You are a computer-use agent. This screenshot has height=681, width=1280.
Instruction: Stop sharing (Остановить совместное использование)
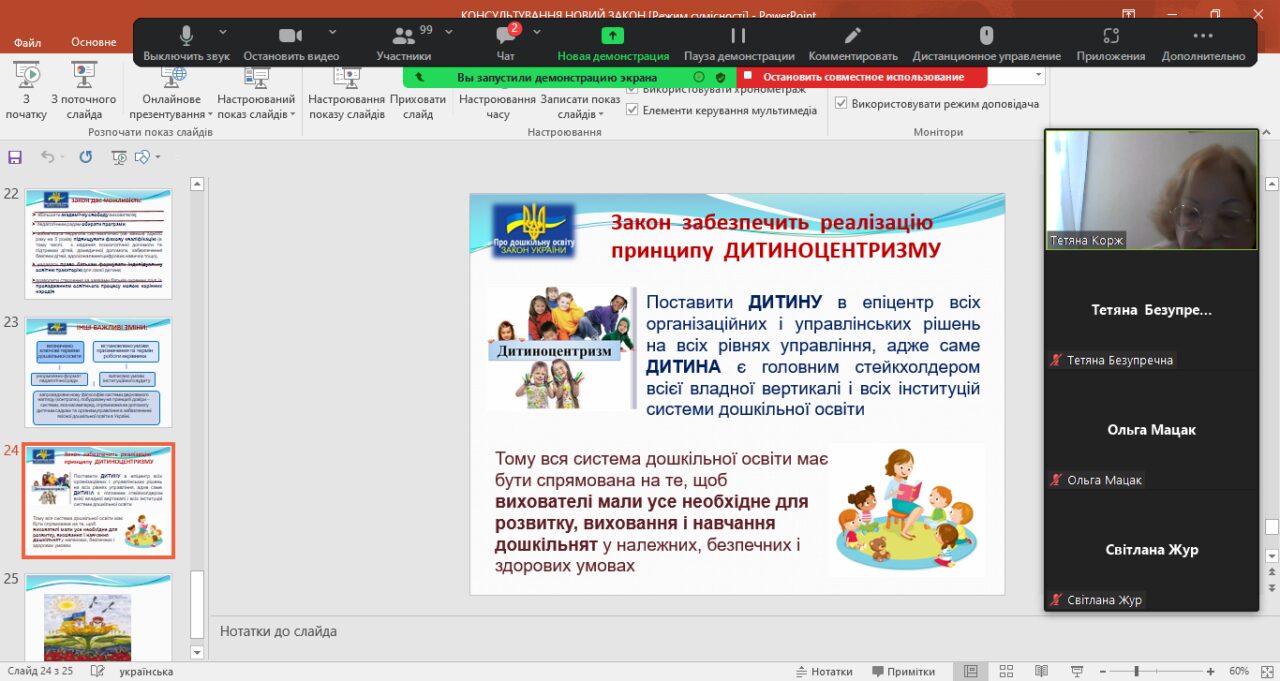tap(862, 77)
